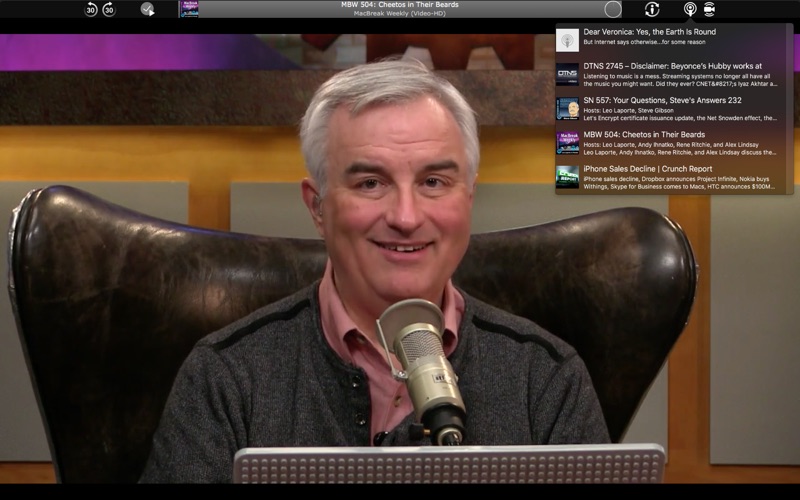Click the now-playing title MBW 504 in toolbar
Image resolution: width=800 pixels, height=500 pixels.
pos(399,5)
